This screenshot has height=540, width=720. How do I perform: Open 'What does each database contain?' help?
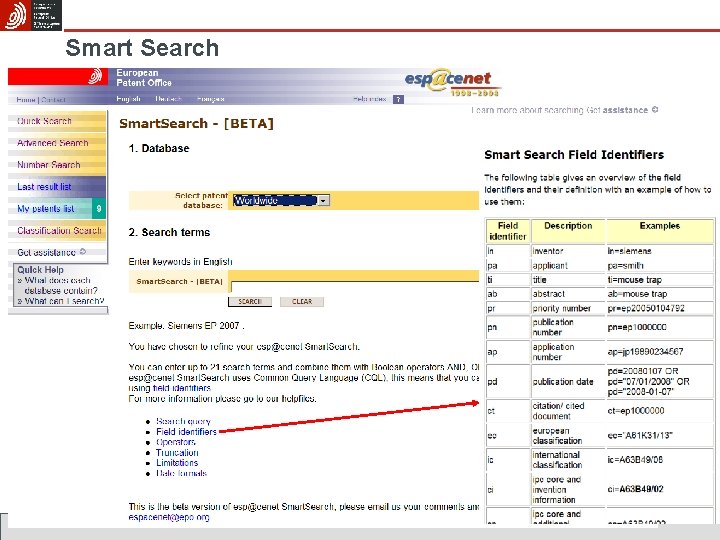coord(59,285)
